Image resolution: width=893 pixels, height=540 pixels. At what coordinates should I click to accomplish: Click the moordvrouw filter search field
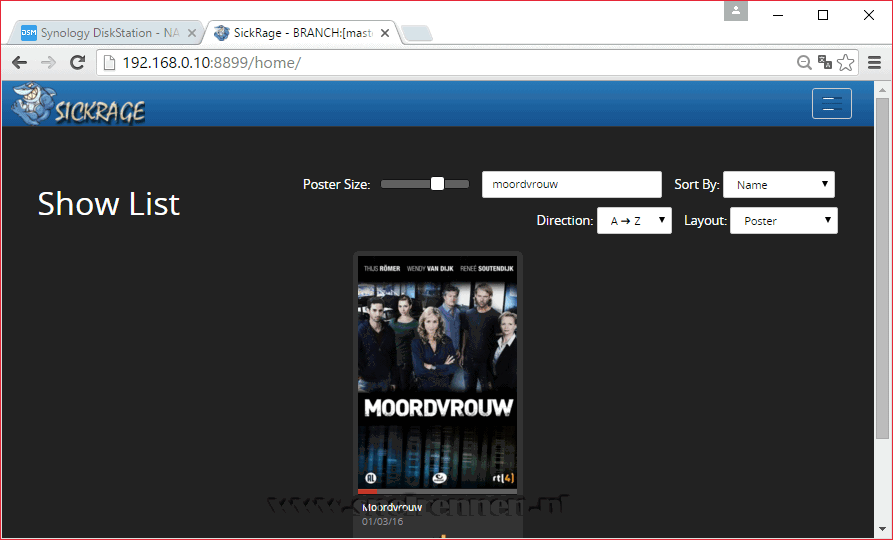click(x=572, y=185)
